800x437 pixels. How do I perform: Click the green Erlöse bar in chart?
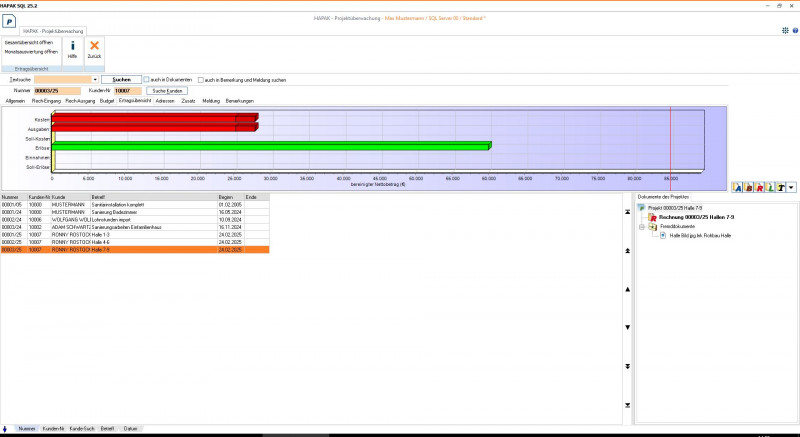pos(270,146)
